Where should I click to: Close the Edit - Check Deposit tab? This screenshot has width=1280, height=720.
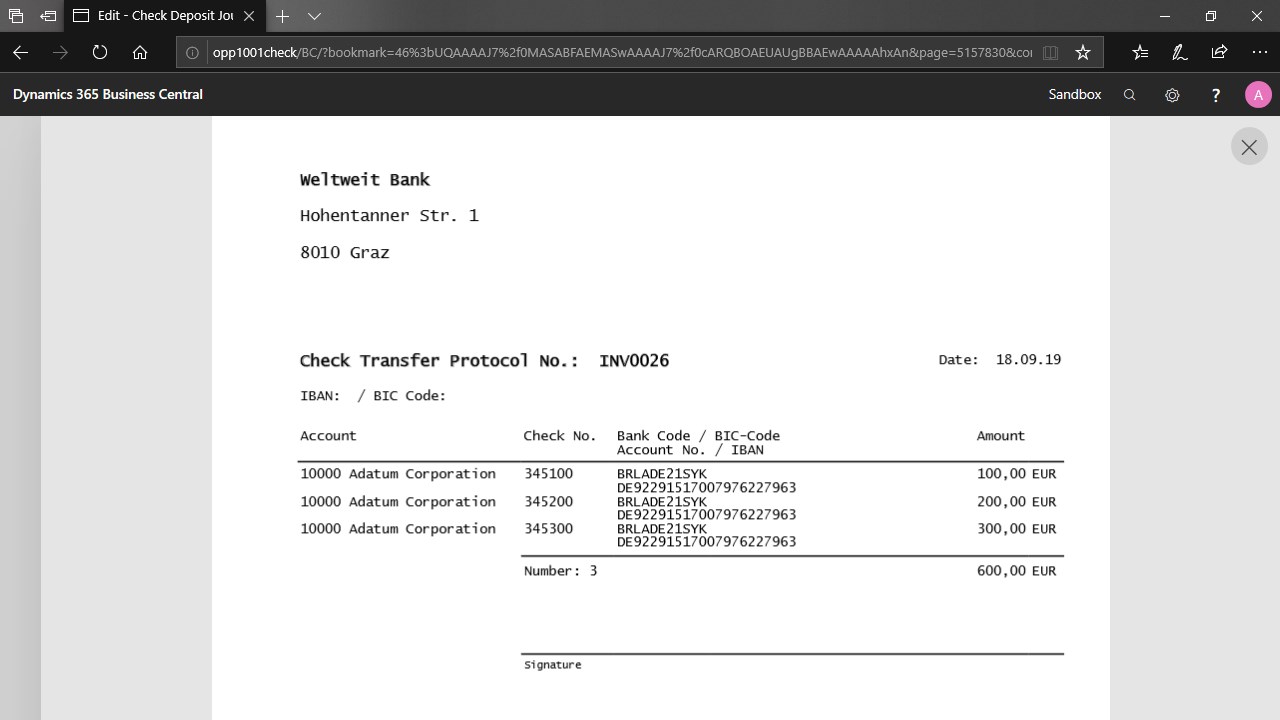click(249, 16)
